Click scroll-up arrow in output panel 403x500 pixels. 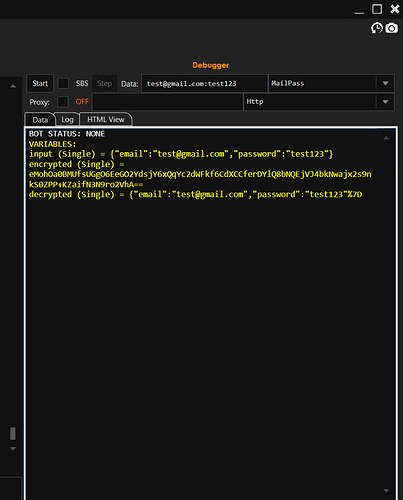[x=386, y=138]
